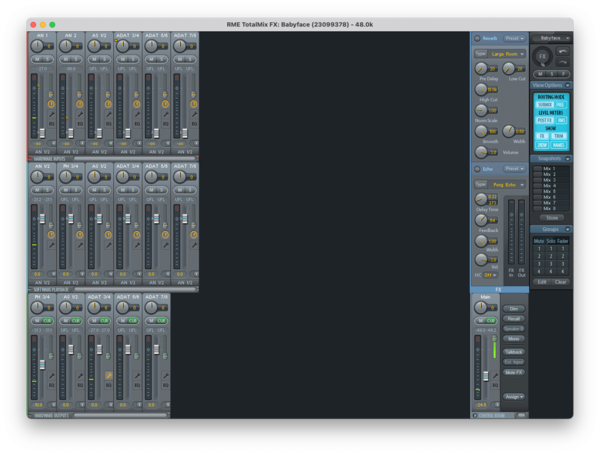Click the fader handle on Main strip
600x454 pixels.
click(486, 376)
